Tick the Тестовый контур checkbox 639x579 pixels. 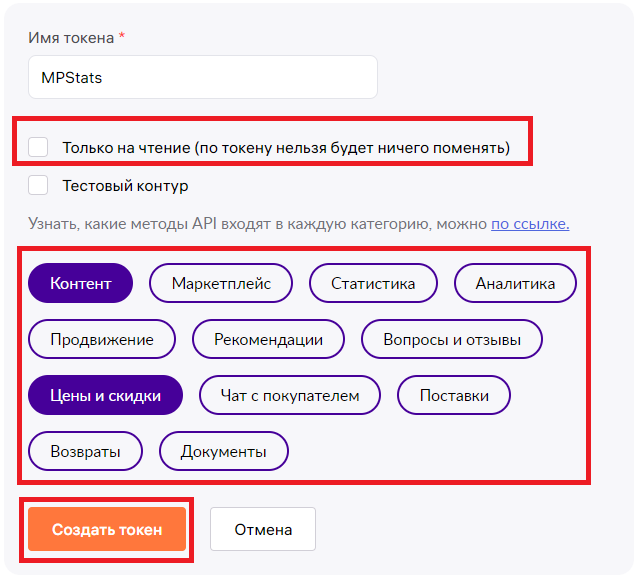(38, 185)
